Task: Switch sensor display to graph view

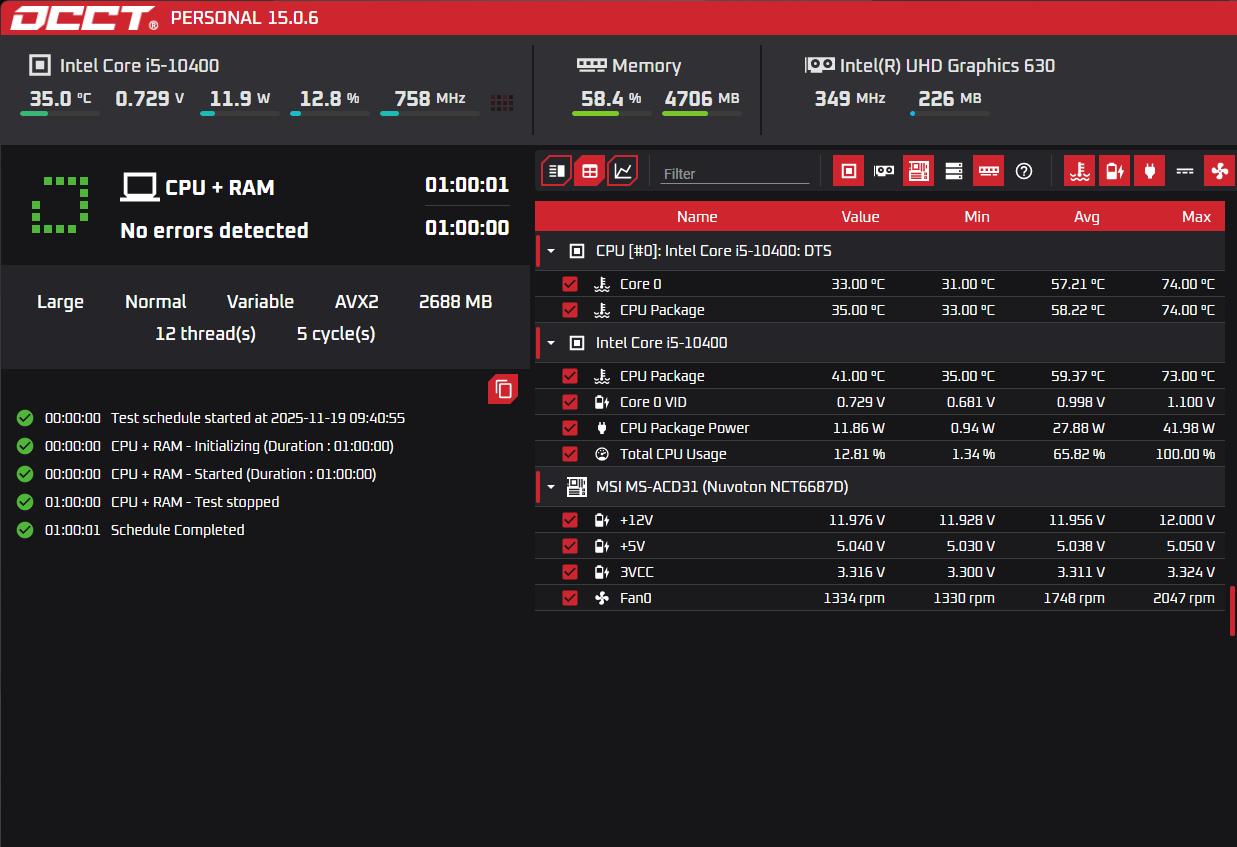Action: click(622, 171)
